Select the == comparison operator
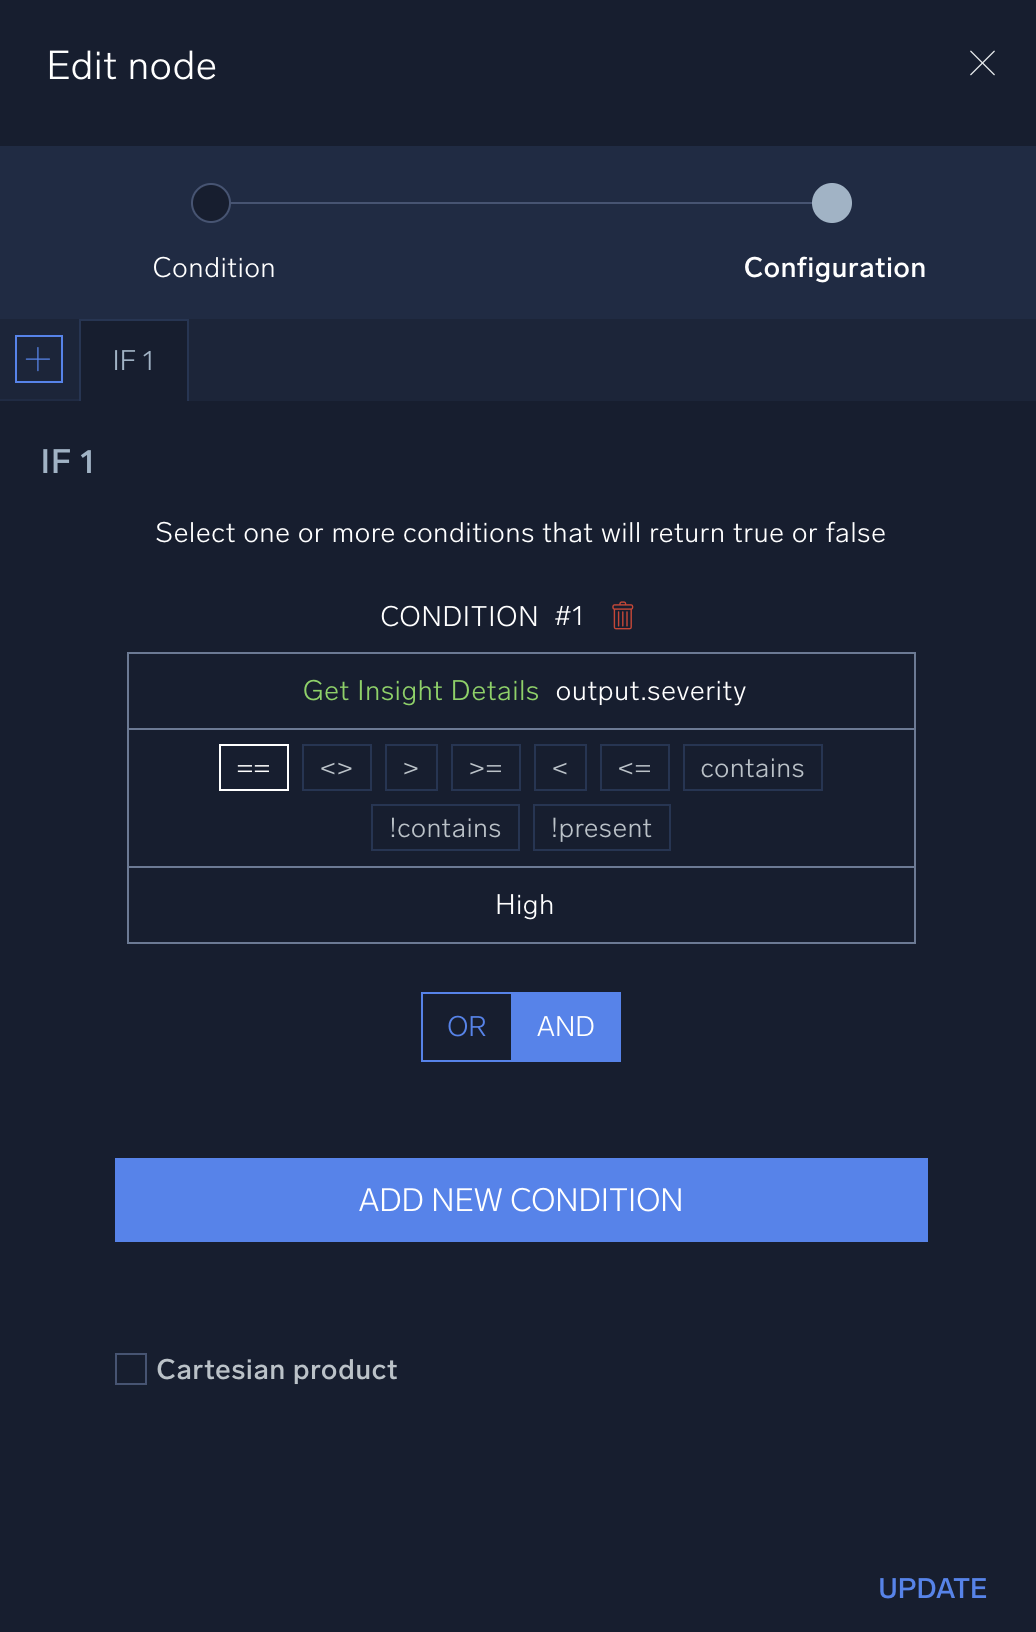The image size is (1036, 1632). tap(253, 767)
